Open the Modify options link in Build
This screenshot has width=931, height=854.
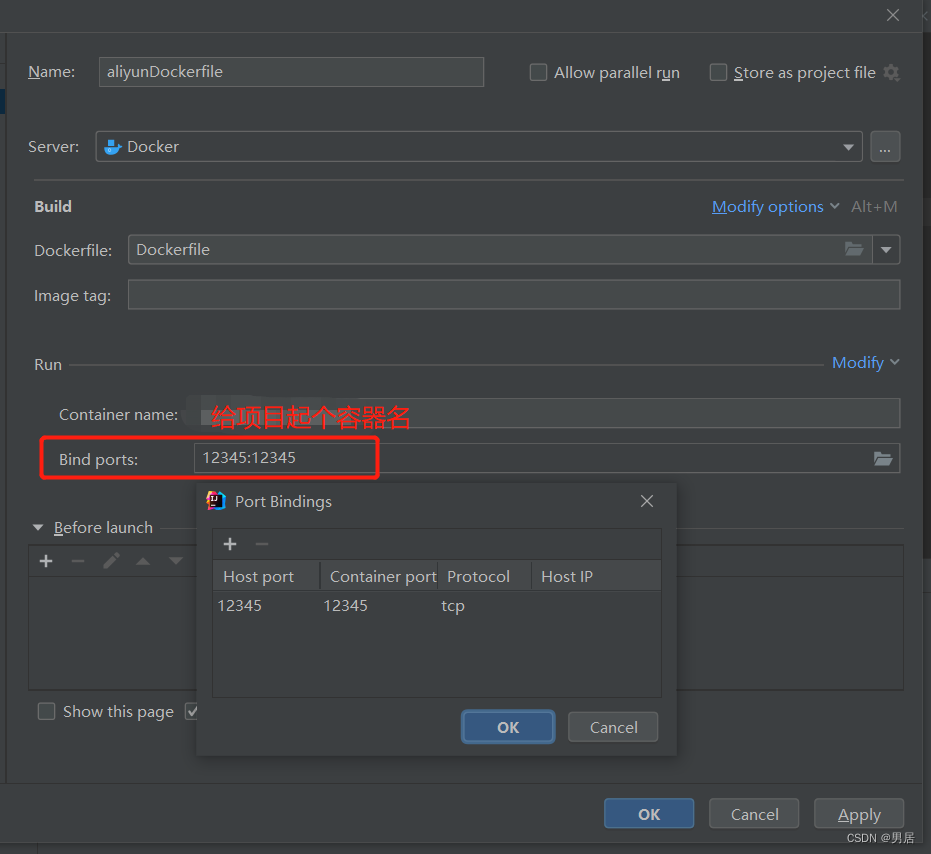click(775, 207)
